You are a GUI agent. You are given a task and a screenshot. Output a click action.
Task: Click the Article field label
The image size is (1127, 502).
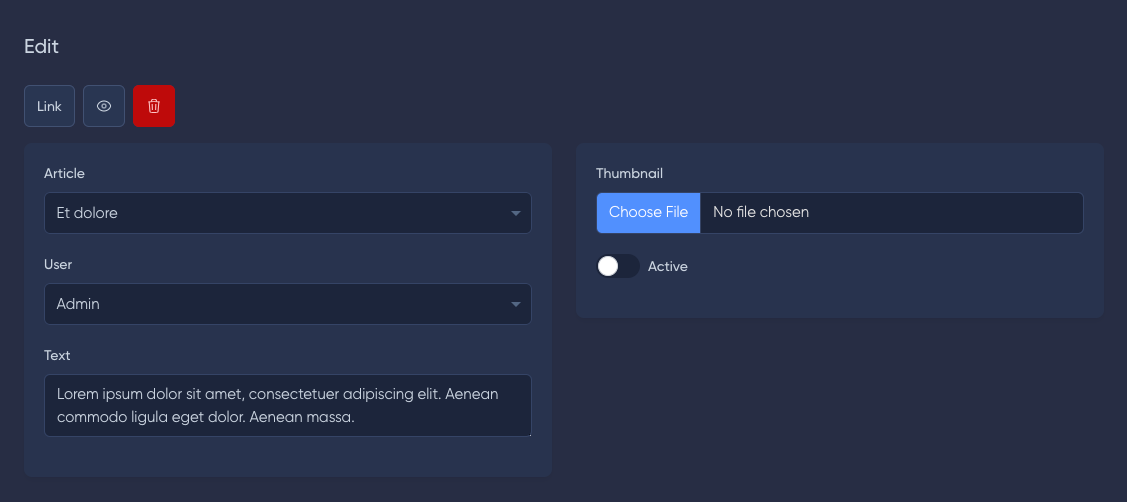(64, 173)
